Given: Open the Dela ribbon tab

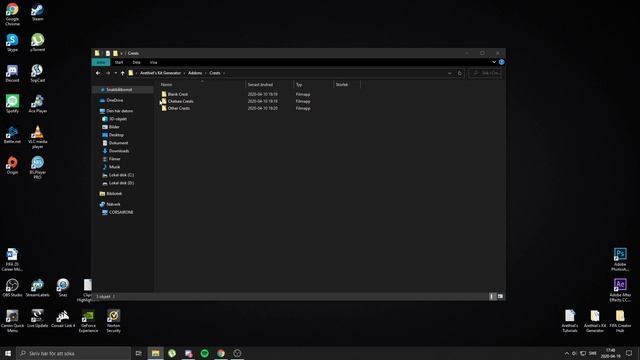Looking at the screenshot, I should click(x=136, y=62).
